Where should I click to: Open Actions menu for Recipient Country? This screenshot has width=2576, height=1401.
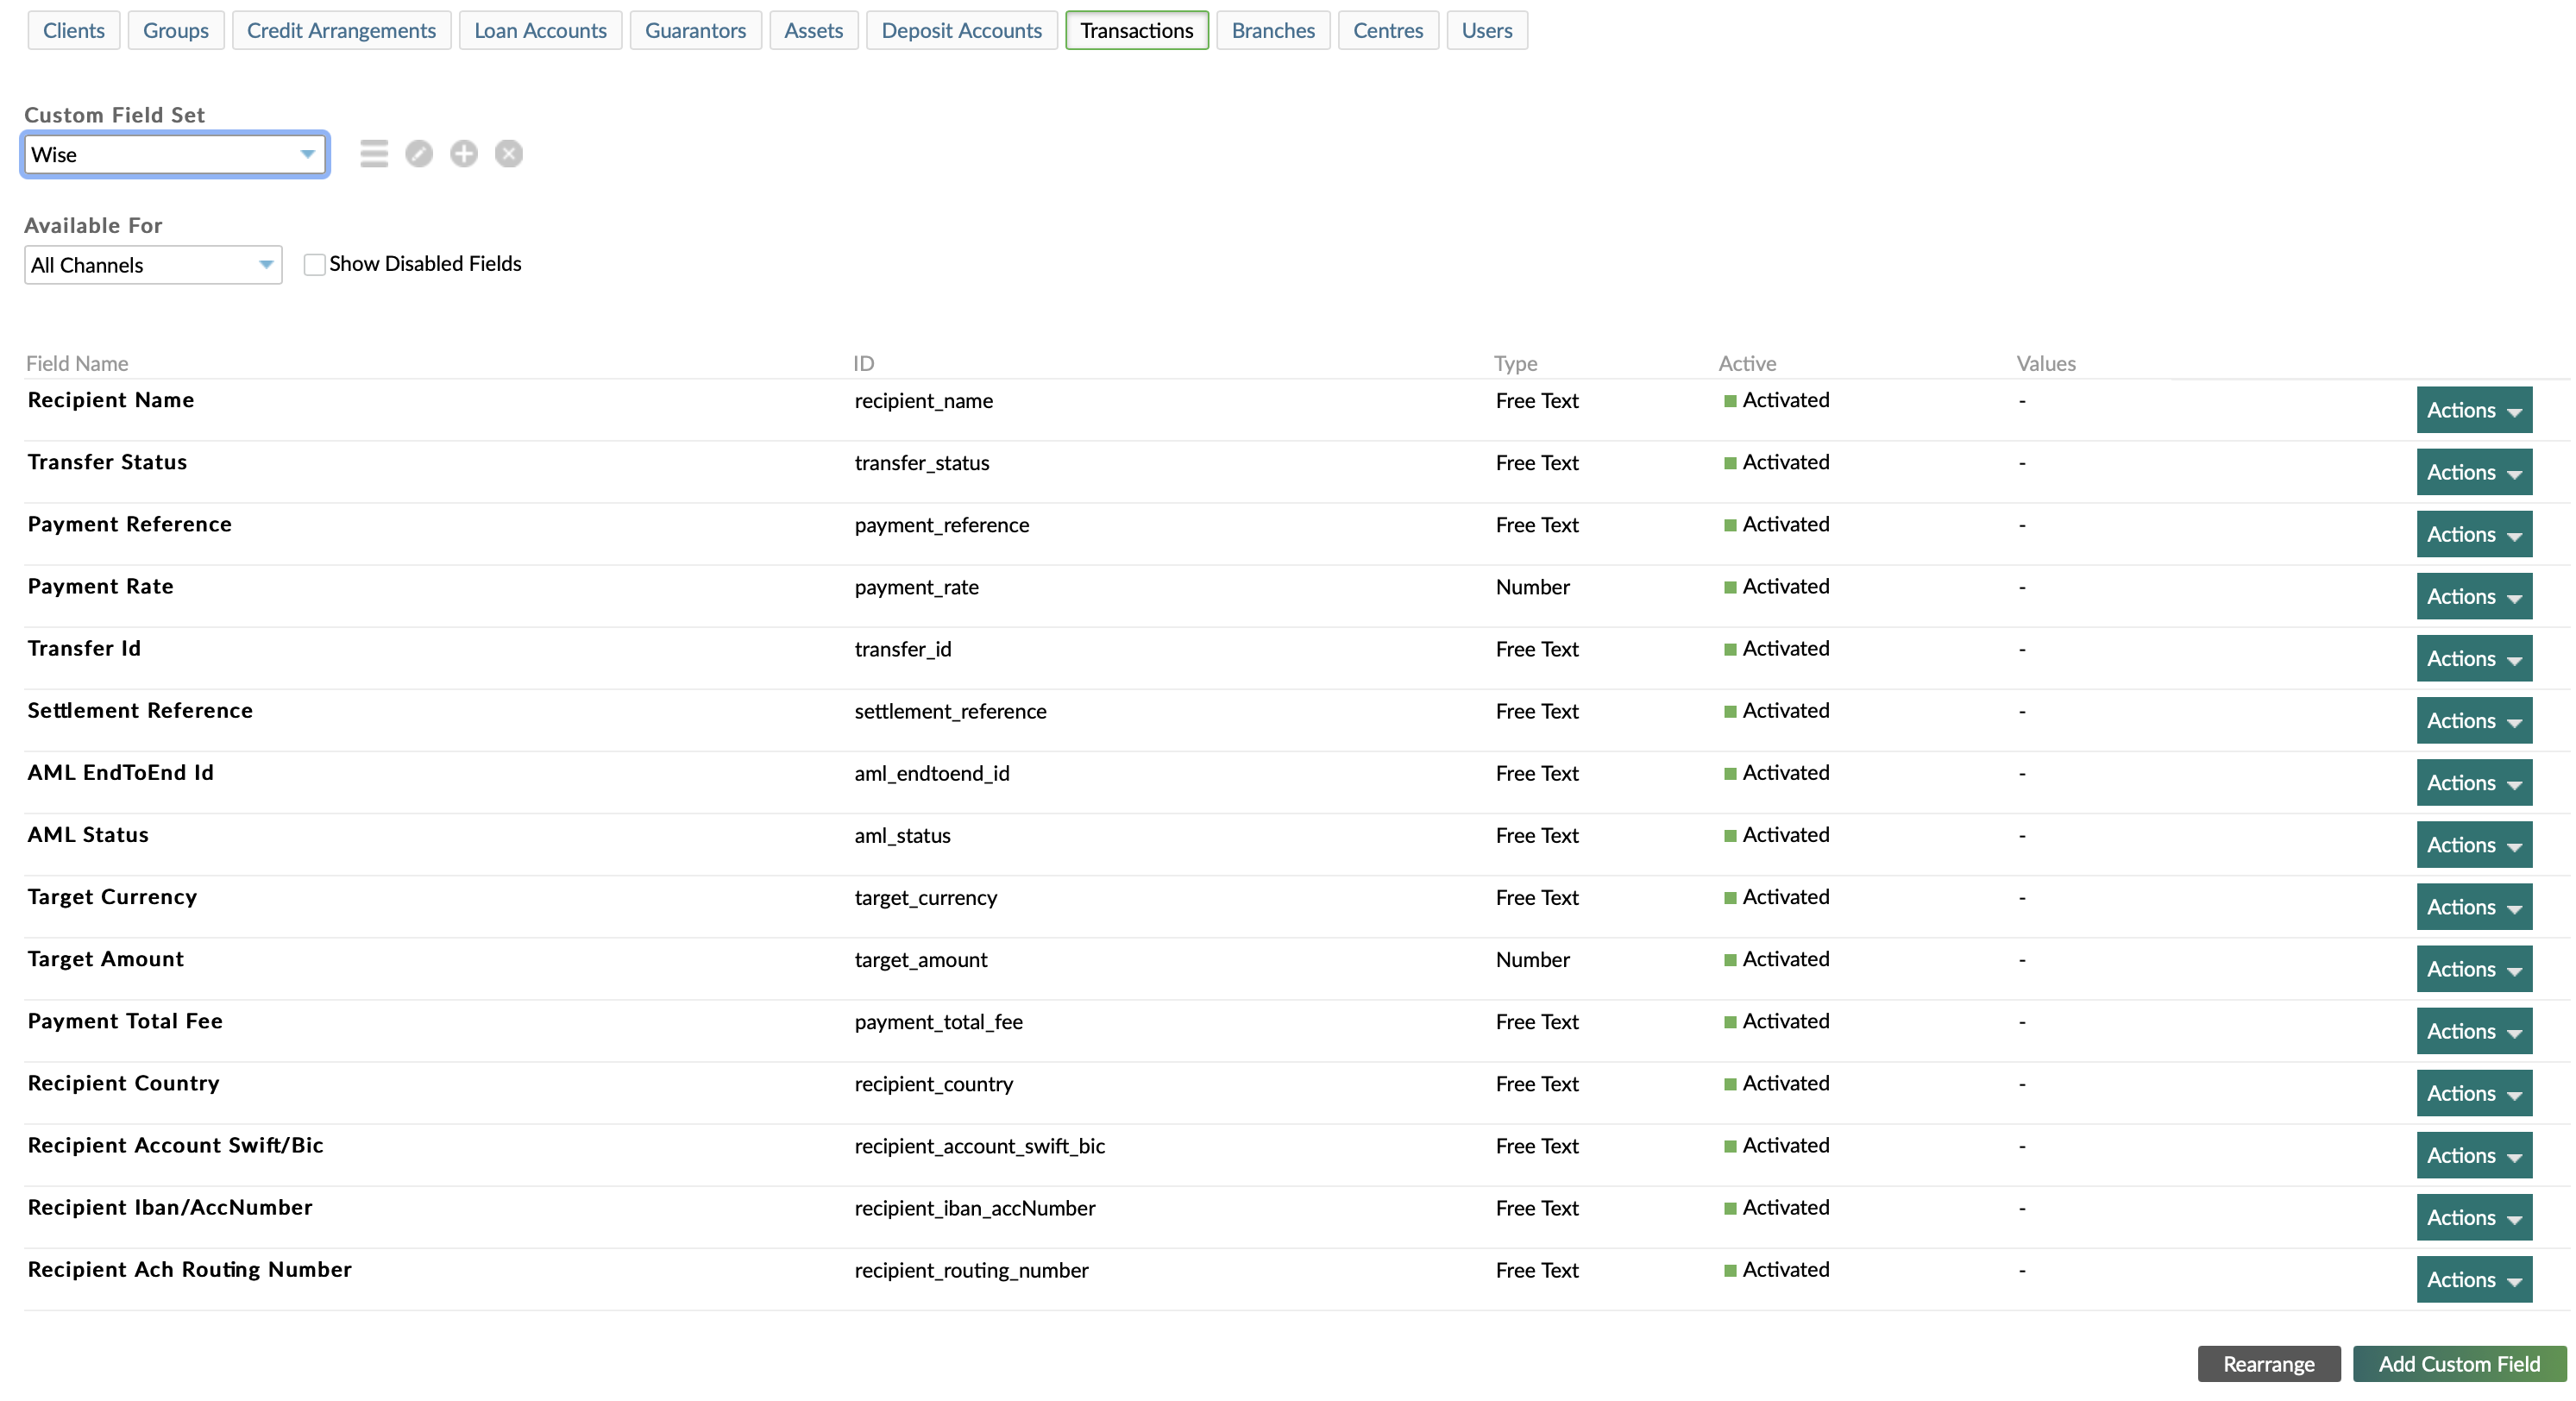[x=2474, y=1093]
